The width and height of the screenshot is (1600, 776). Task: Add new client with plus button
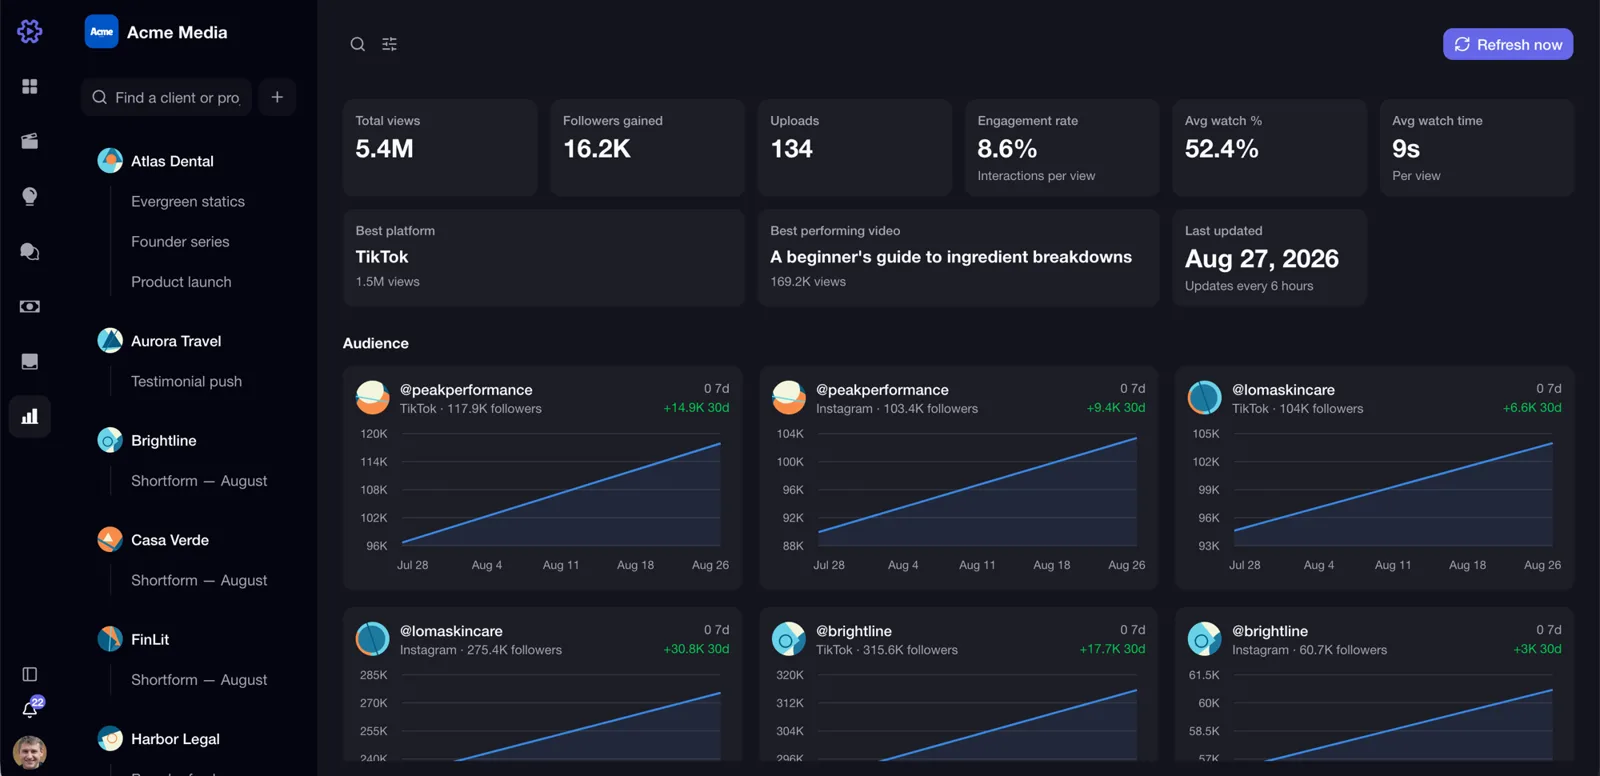[277, 97]
